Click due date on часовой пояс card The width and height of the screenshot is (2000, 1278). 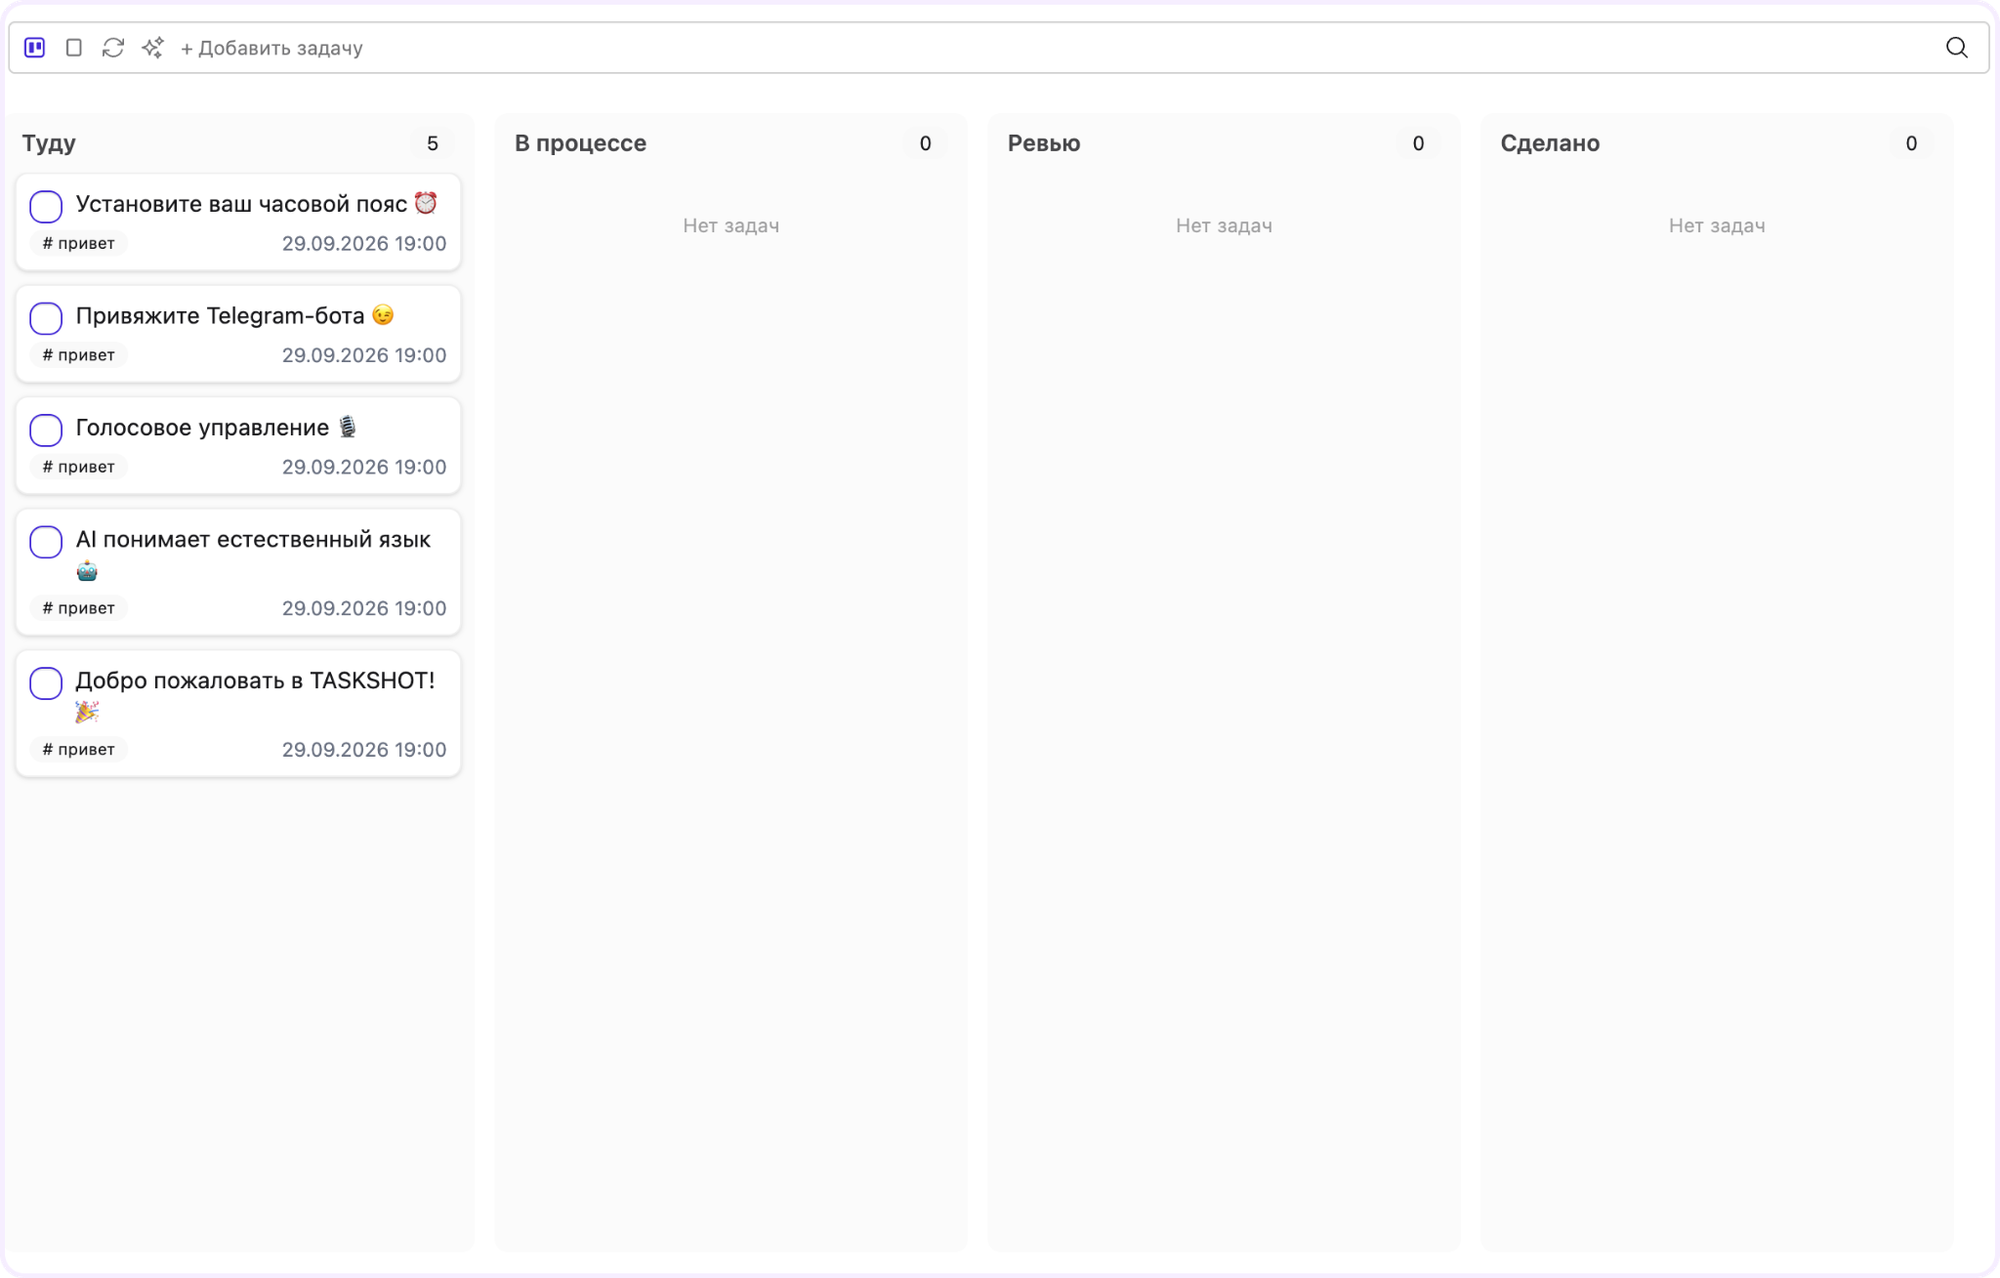click(x=364, y=243)
